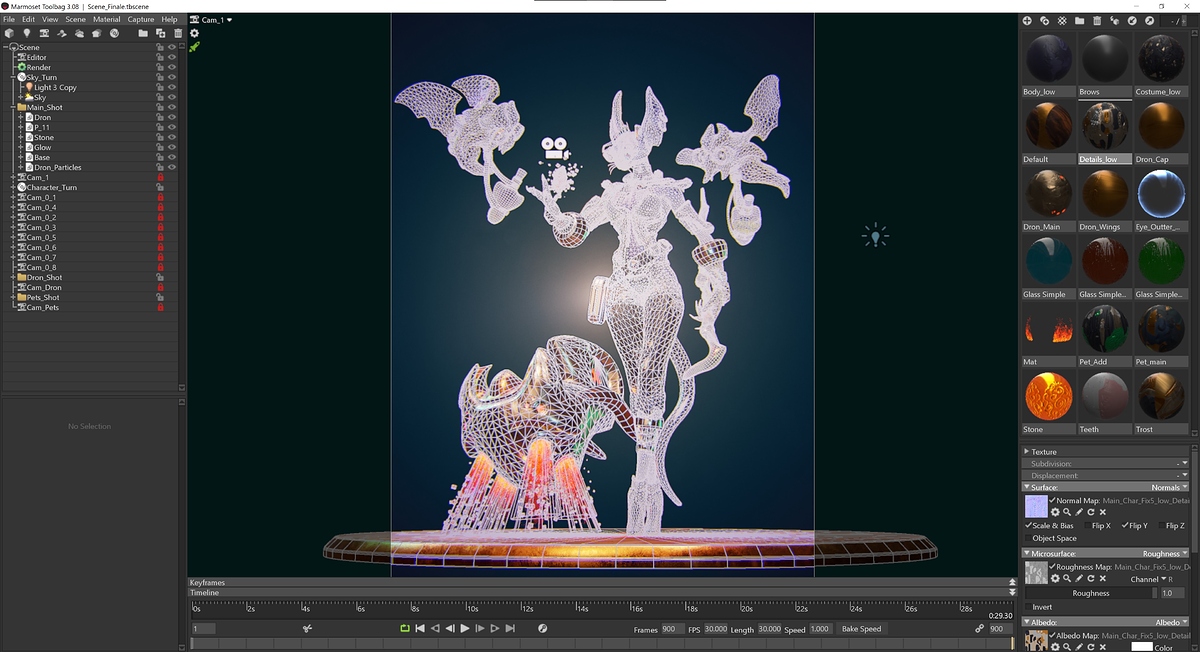Open material folder icon
Image resolution: width=1200 pixels, height=652 pixels.
coord(1079,20)
